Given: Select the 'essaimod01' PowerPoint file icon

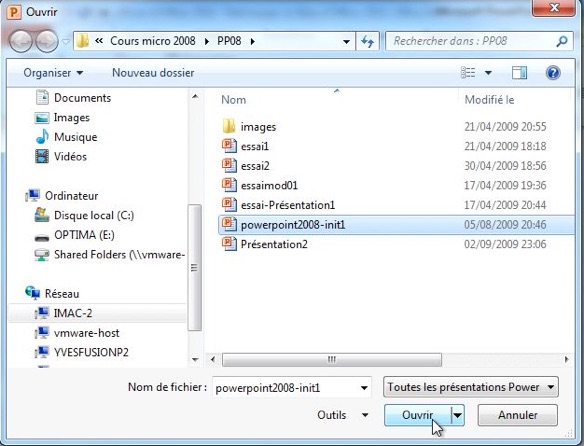Looking at the screenshot, I should click(229, 185).
